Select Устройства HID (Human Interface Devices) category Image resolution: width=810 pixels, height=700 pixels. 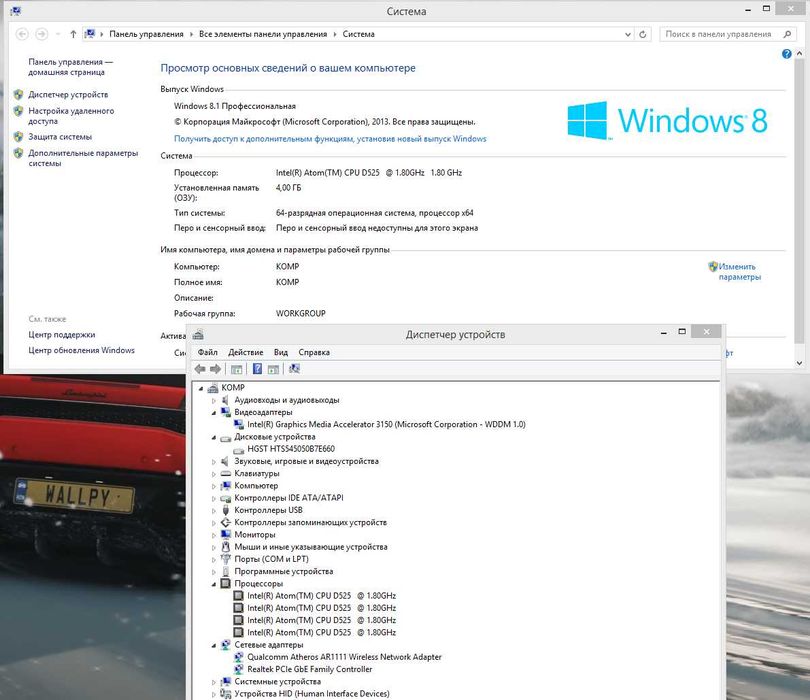[x=312, y=694]
